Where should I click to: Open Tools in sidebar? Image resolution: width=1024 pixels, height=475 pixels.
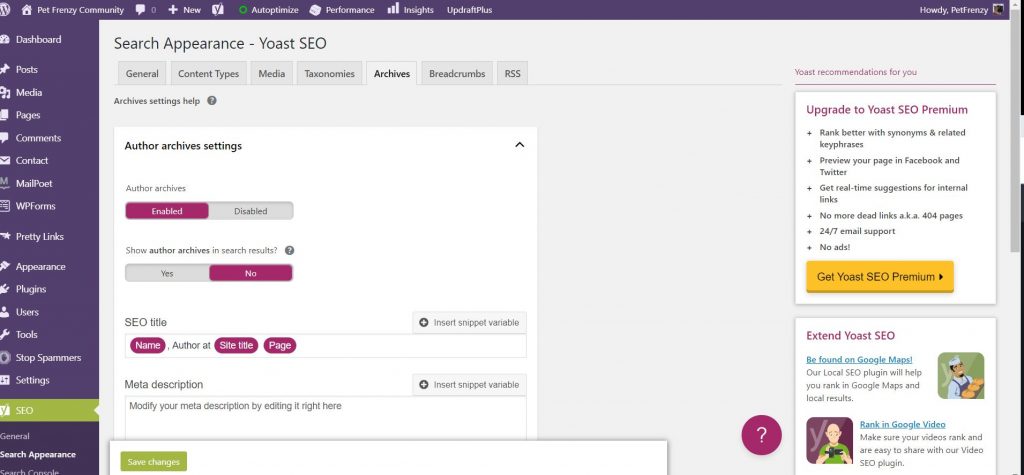click(x=26, y=334)
